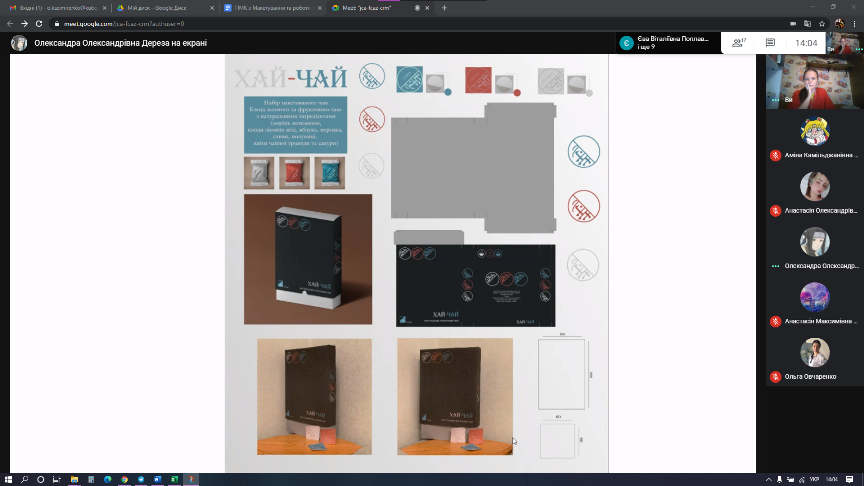Click Анастасія Олександрівна's avatar tile
The width and height of the screenshot is (864, 486).
click(x=815, y=194)
